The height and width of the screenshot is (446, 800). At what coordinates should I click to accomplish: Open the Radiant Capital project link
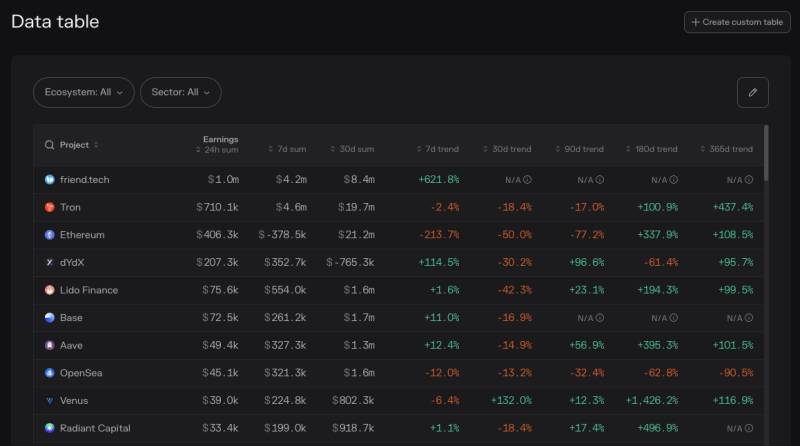(x=95, y=428)
